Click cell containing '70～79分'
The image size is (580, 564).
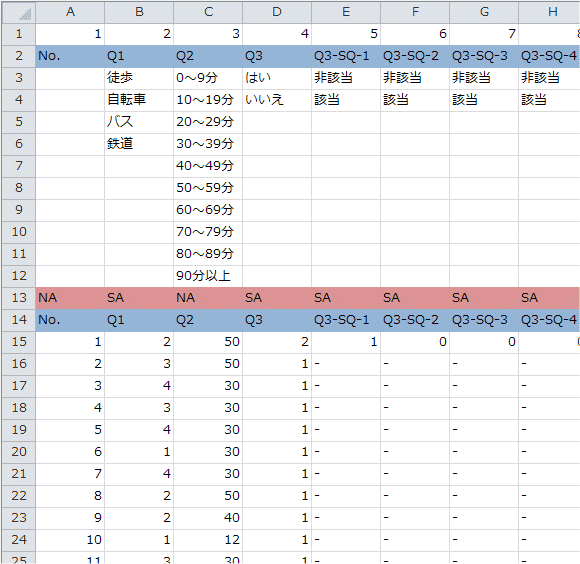pos(208,232)
